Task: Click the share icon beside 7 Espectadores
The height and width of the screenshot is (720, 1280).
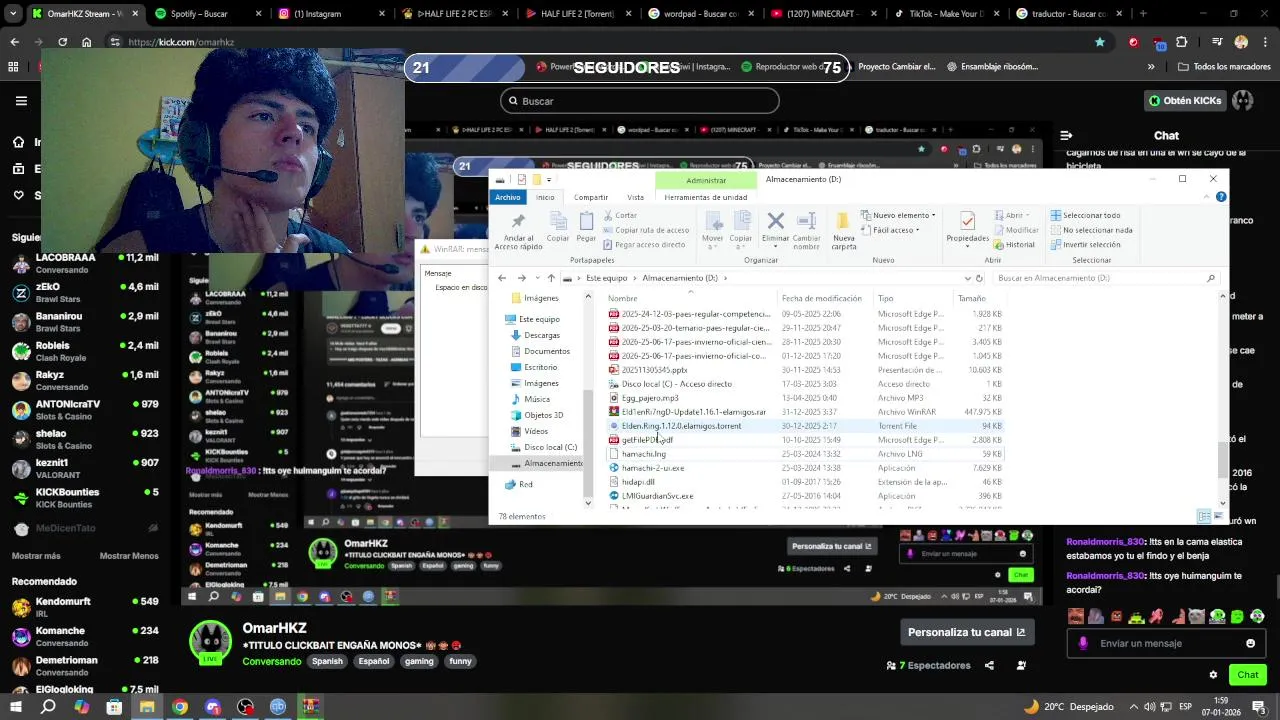Action: pyautogui.click(x=989, y=665)
